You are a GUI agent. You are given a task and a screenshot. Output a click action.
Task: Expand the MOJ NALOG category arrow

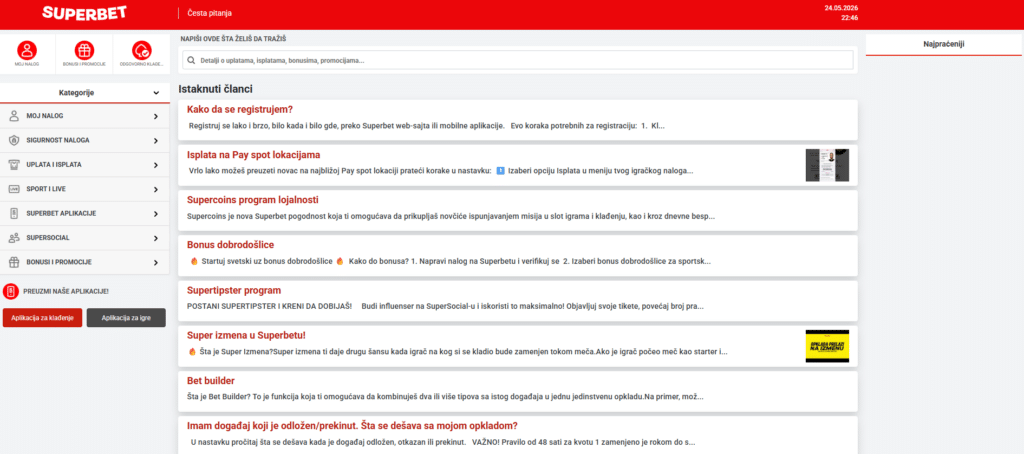(156, 116)
